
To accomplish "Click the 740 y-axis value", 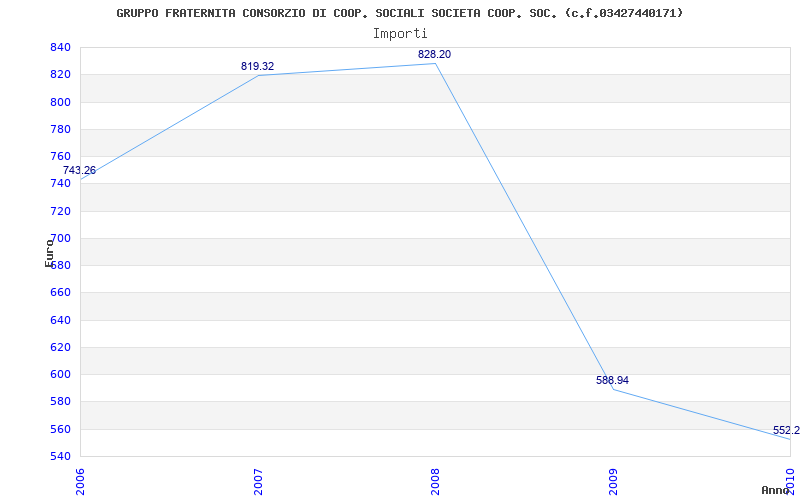I will pos(60,184).
